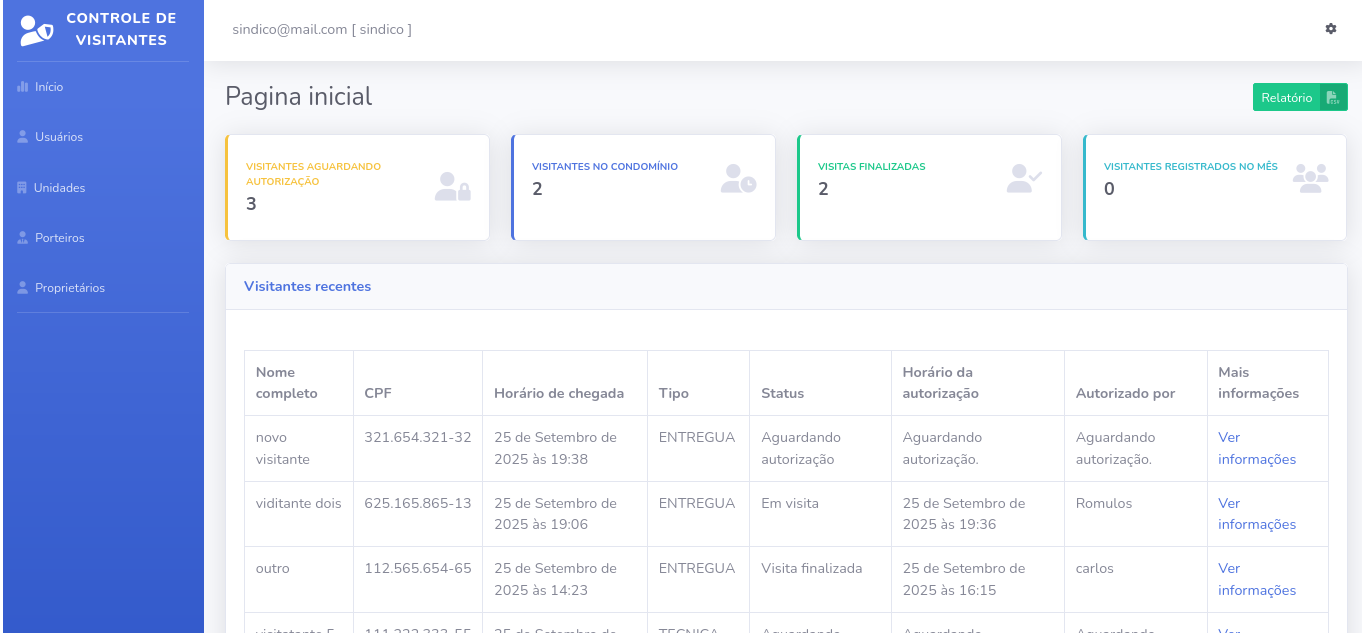Click the Usuários person icon in sidebar

tap(23, 137)
